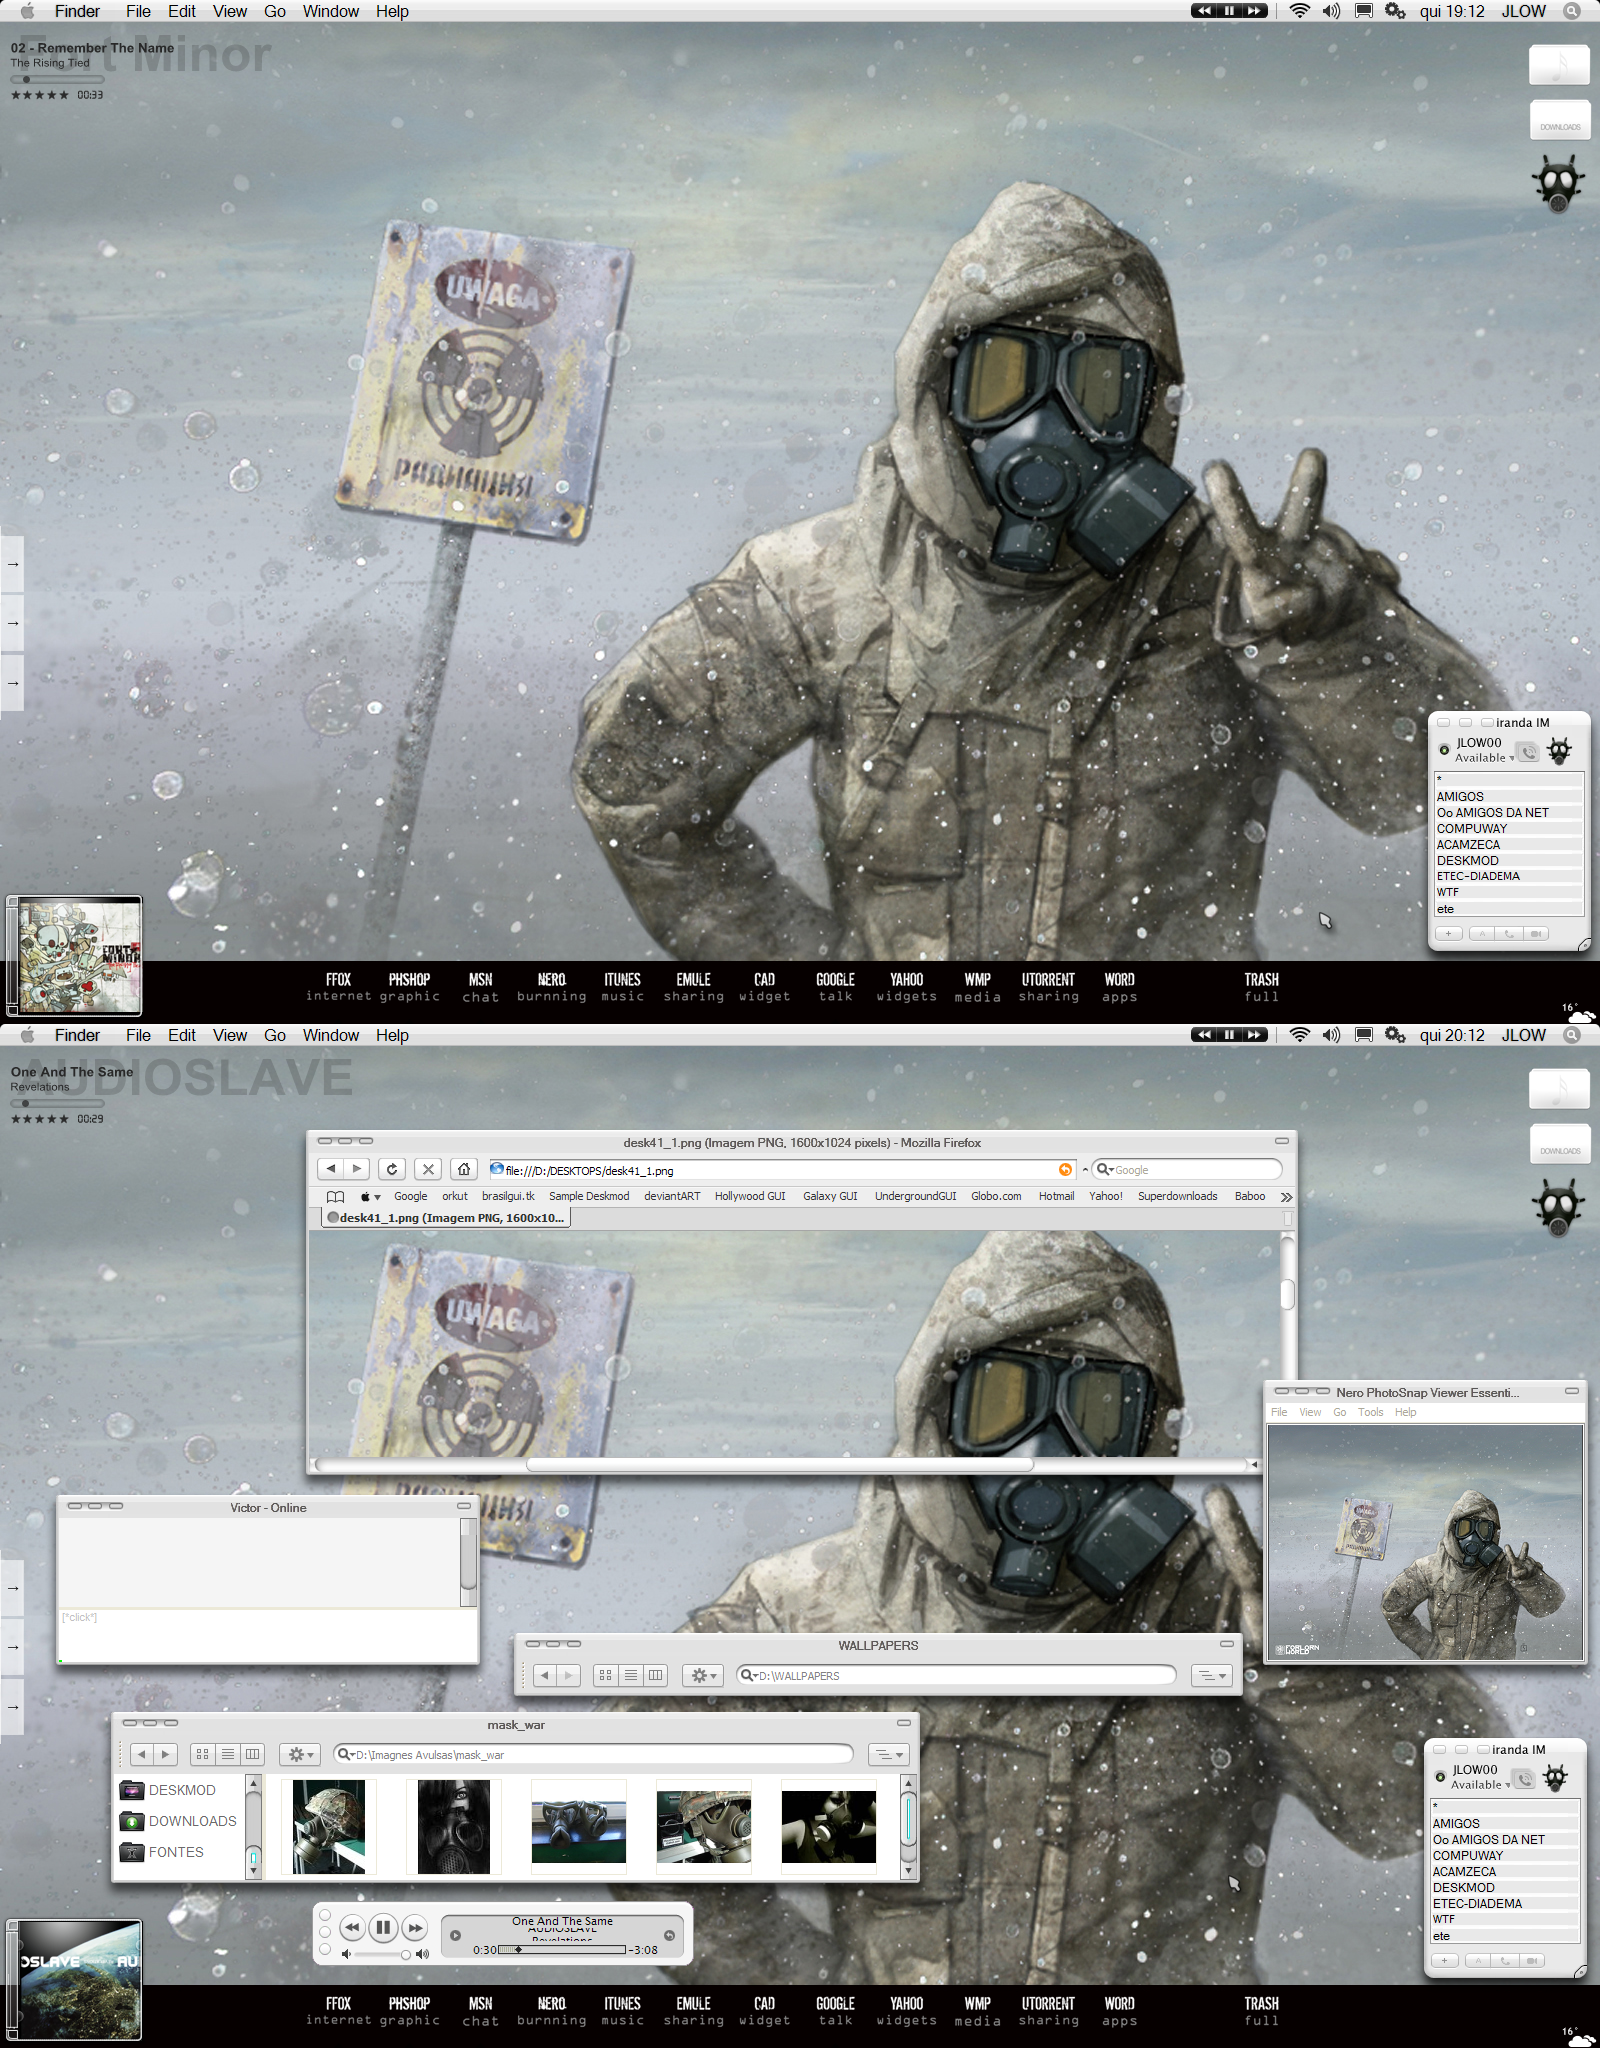Switch WALLPAPERS window to list view
This screenshot has width=1600, height=2048.
631,1675
